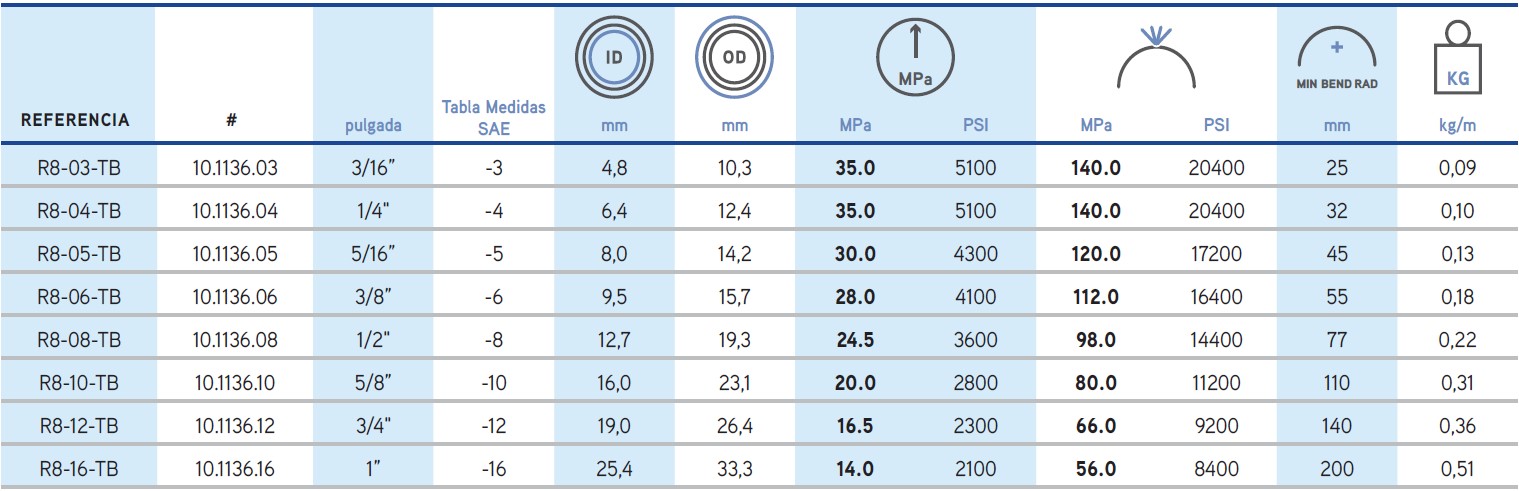Click part number 10.1136.06
The image size is (1519, 491).
point(234,297)
